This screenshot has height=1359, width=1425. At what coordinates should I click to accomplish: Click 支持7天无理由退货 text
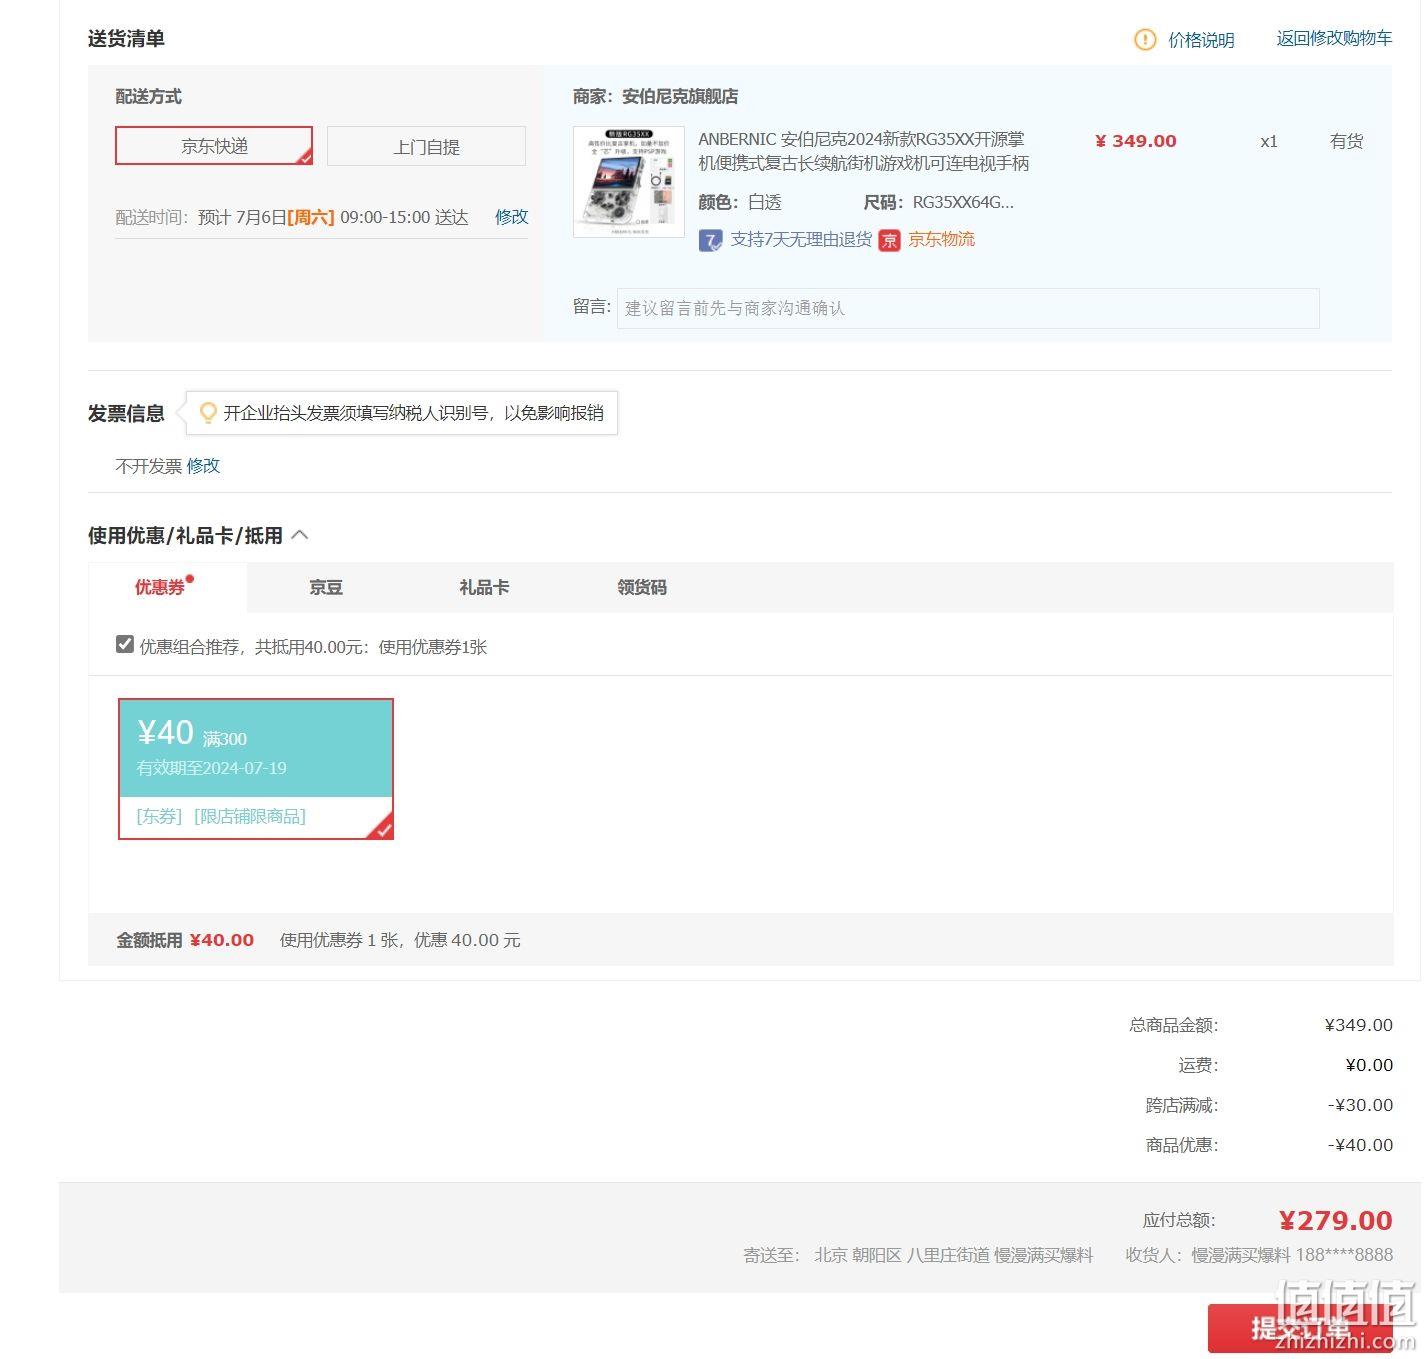tap(801, 240)
